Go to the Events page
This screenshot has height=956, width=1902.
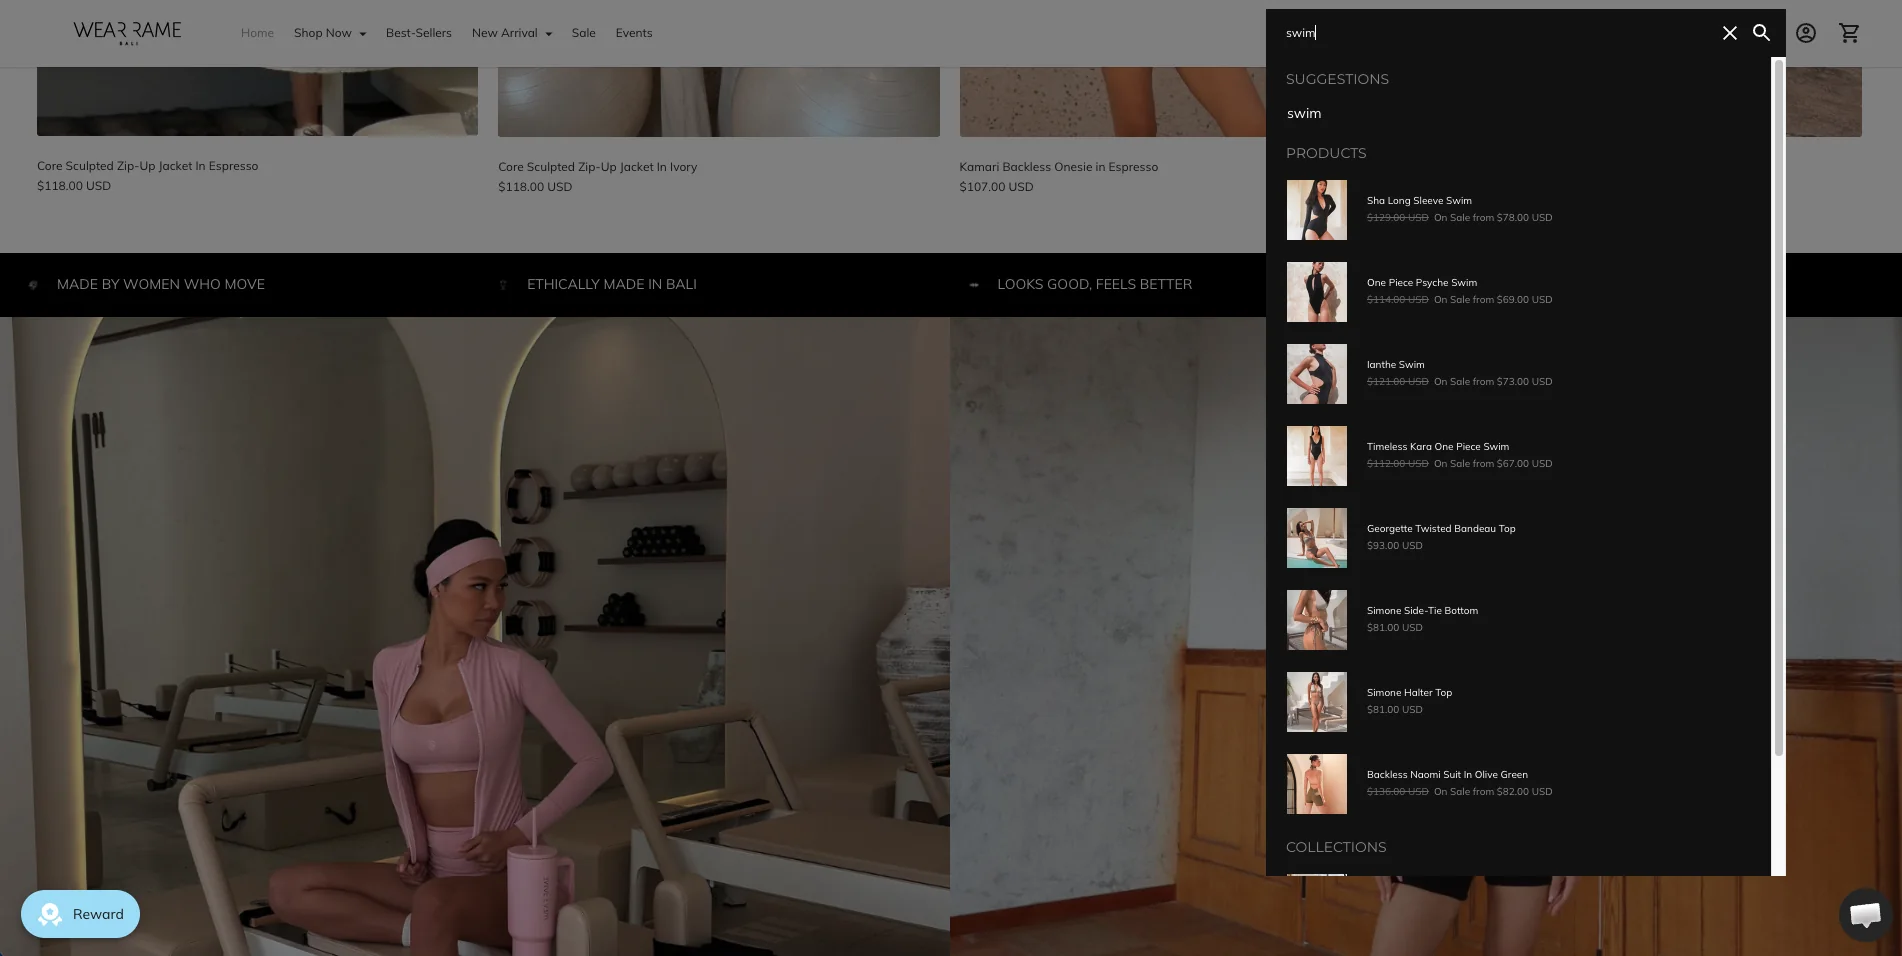pos(634,33)
